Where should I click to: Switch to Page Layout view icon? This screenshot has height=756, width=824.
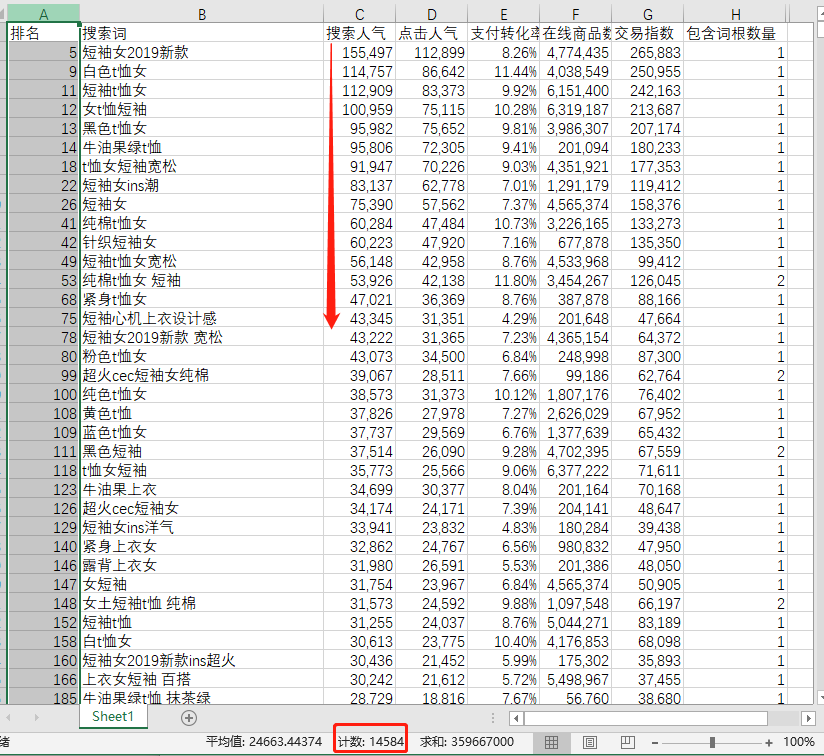point(589,742)
